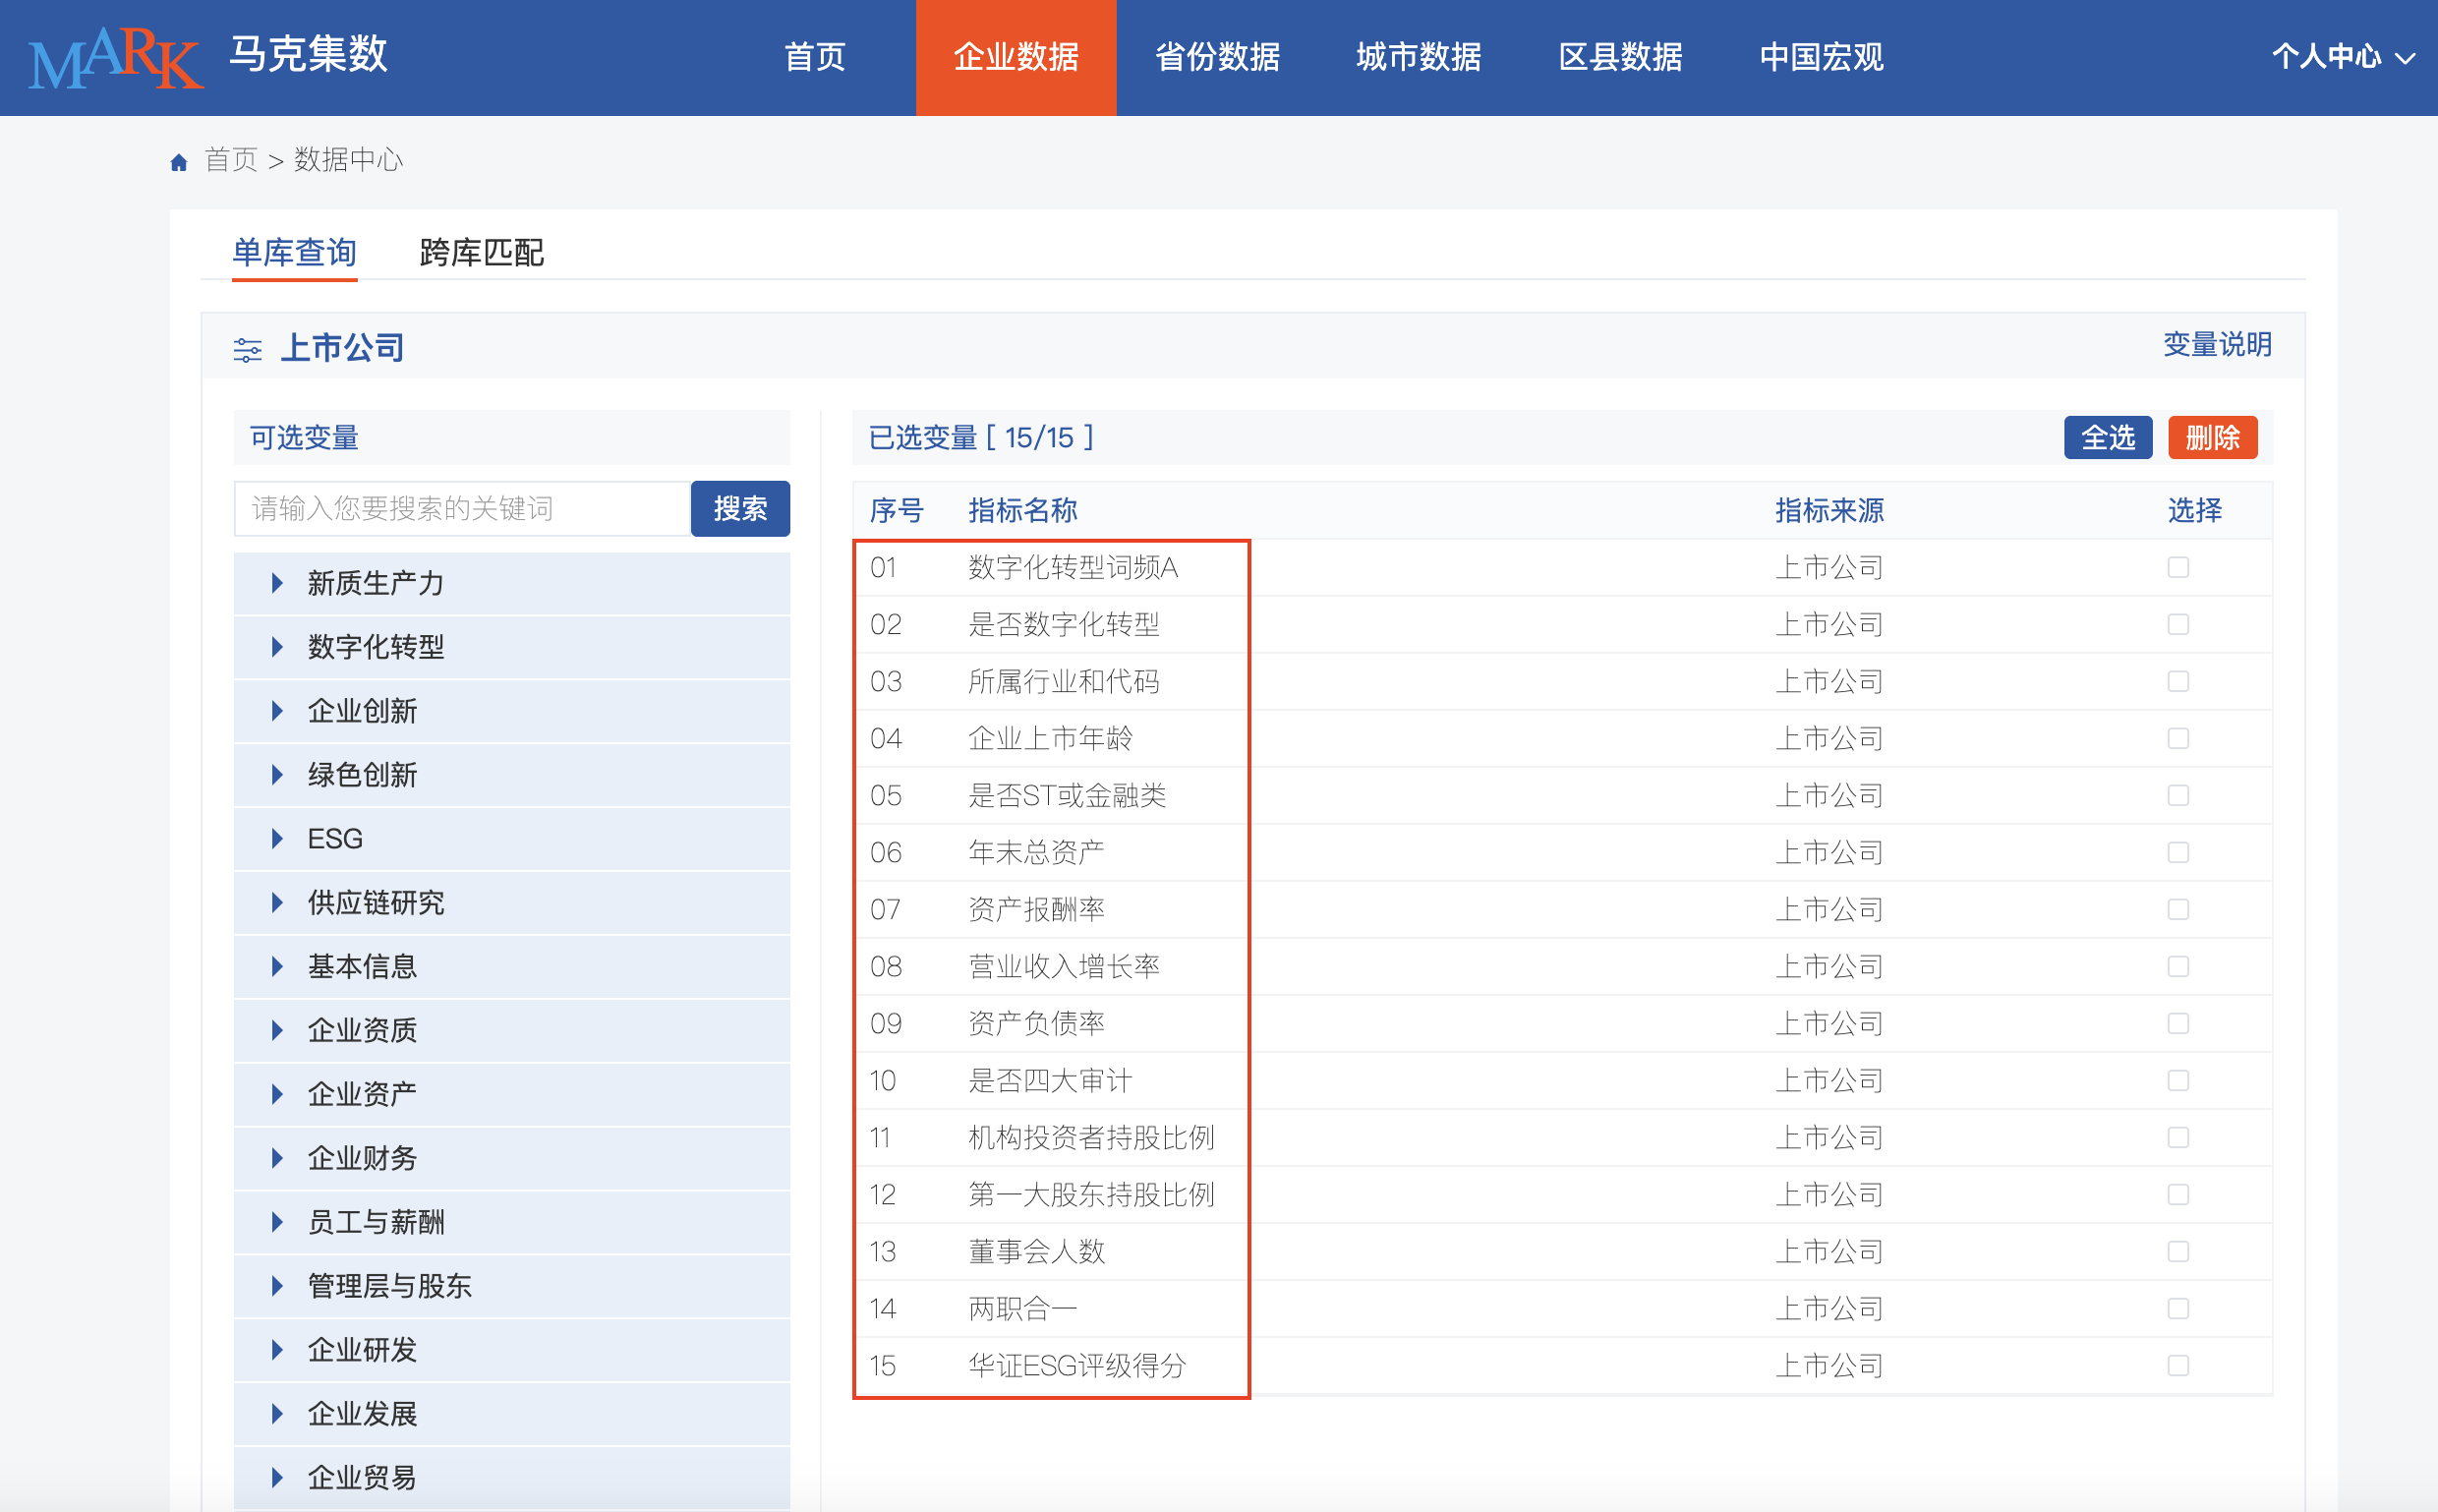This screenshot has width=2438, height=1512.
Task: Click the 搜索 button
Action: [740, 508]
